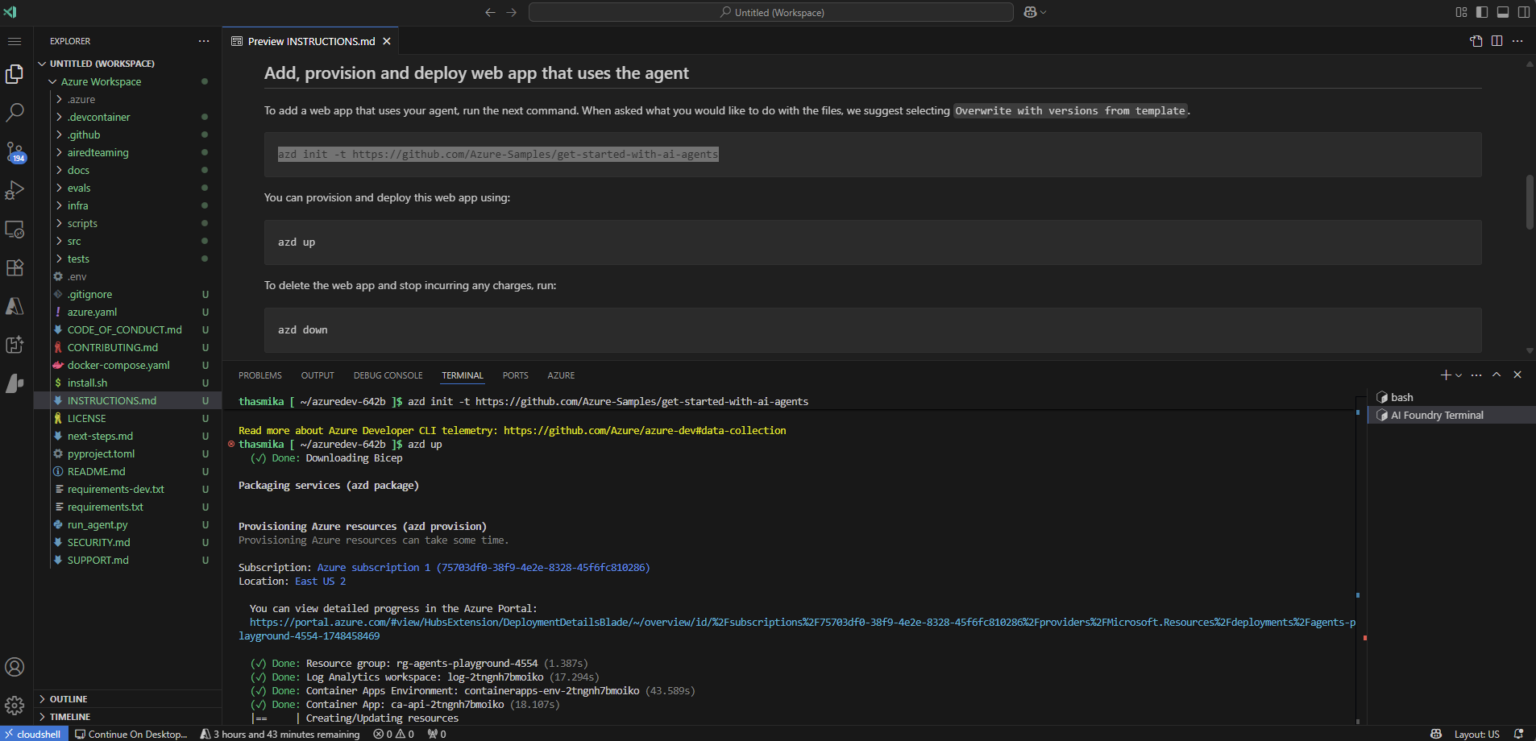Image resolution: width=1536 pixels, height=741 pixels.
Task: Switch to the PROBLEMS tab
Action: click(x=259, y=375)
